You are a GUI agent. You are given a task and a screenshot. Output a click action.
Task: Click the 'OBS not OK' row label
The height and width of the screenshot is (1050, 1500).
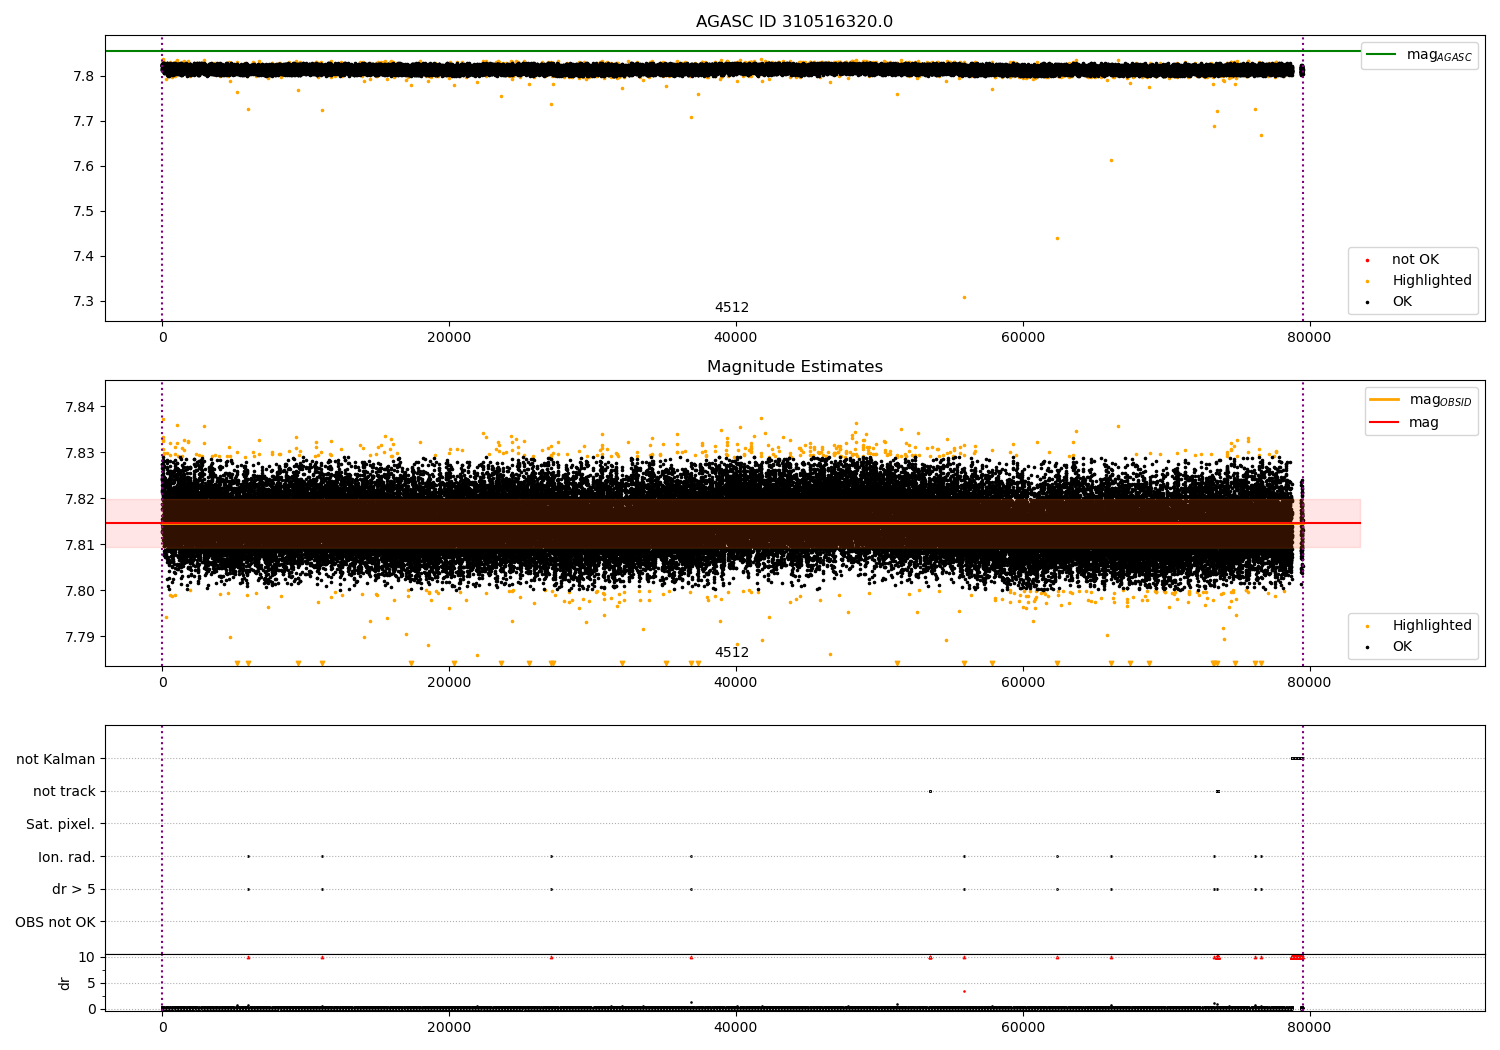click(x=55, y=923)
